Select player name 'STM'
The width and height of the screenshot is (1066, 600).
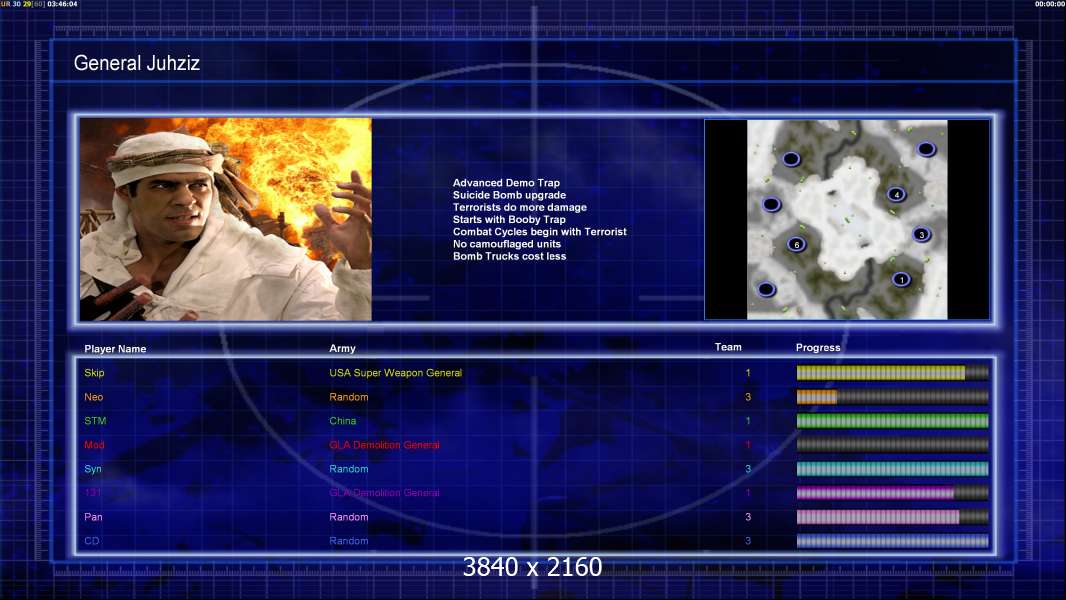pos(95,421)
